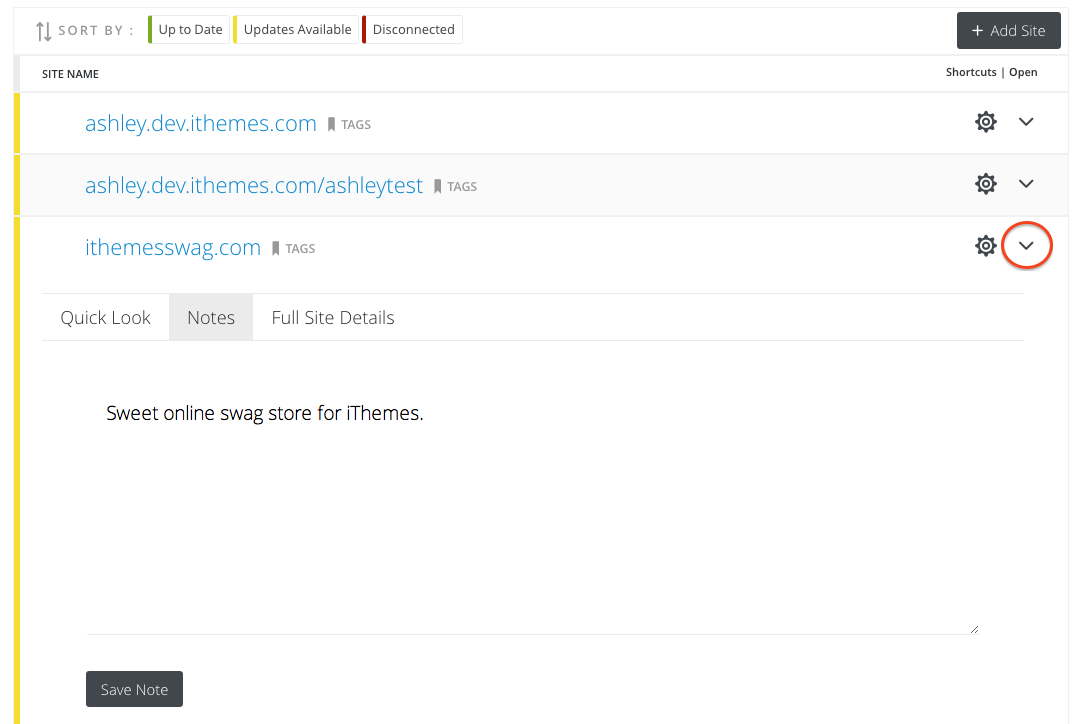Select the Notes tab

point(211,317)
